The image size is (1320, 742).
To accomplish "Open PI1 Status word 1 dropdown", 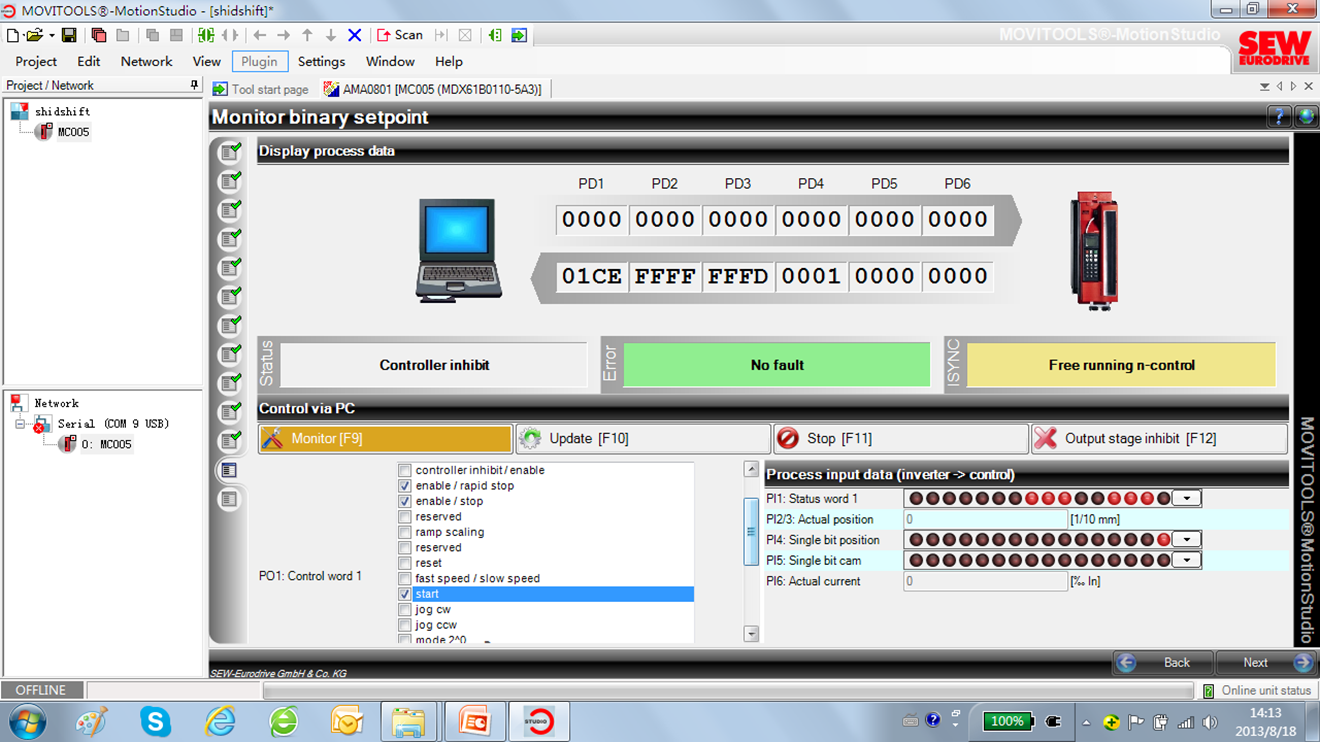I will coord(1187,498).
